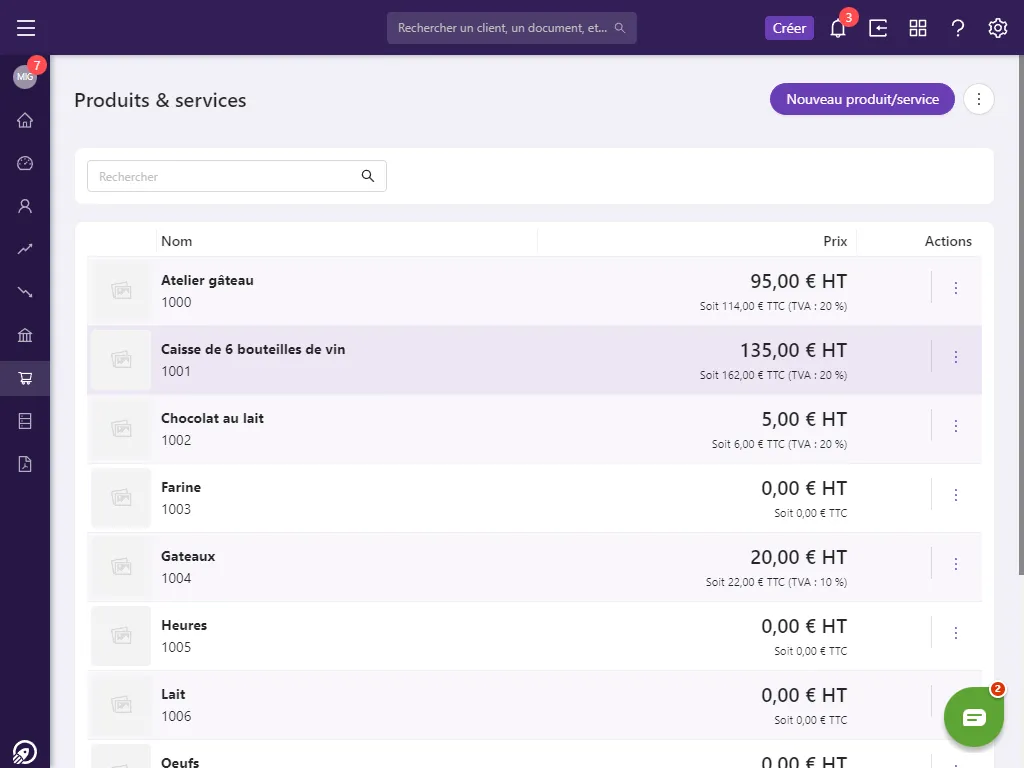The height and width of the screenshot is (768, 1024).
Task: Click Lait image thumbnail
Action: [121, 705]
